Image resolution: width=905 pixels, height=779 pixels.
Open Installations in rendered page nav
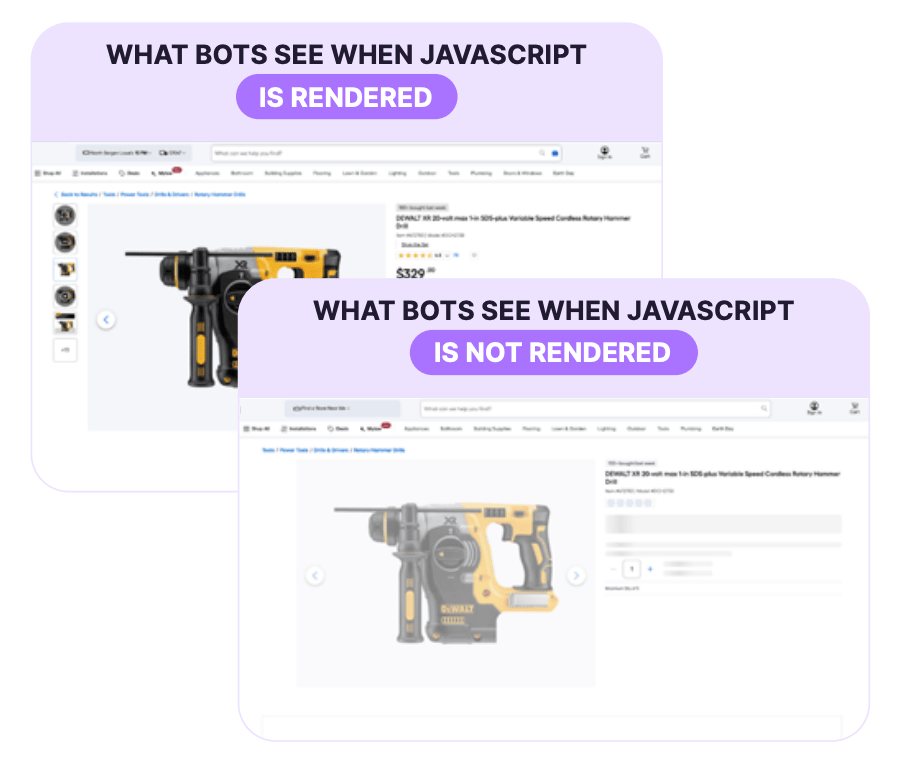click(90, 173)
